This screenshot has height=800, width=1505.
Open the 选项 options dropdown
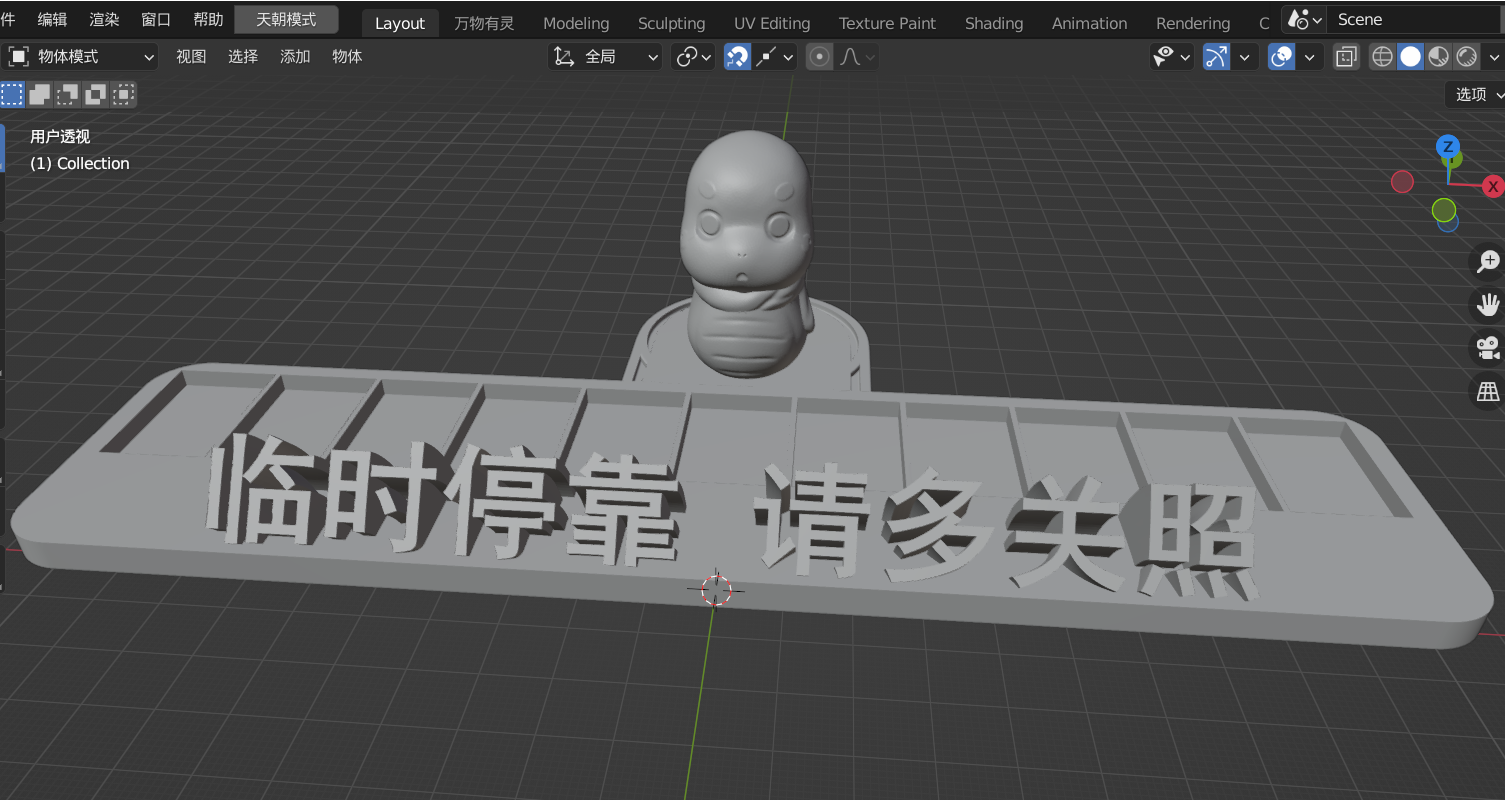(x=1476, y=94)
